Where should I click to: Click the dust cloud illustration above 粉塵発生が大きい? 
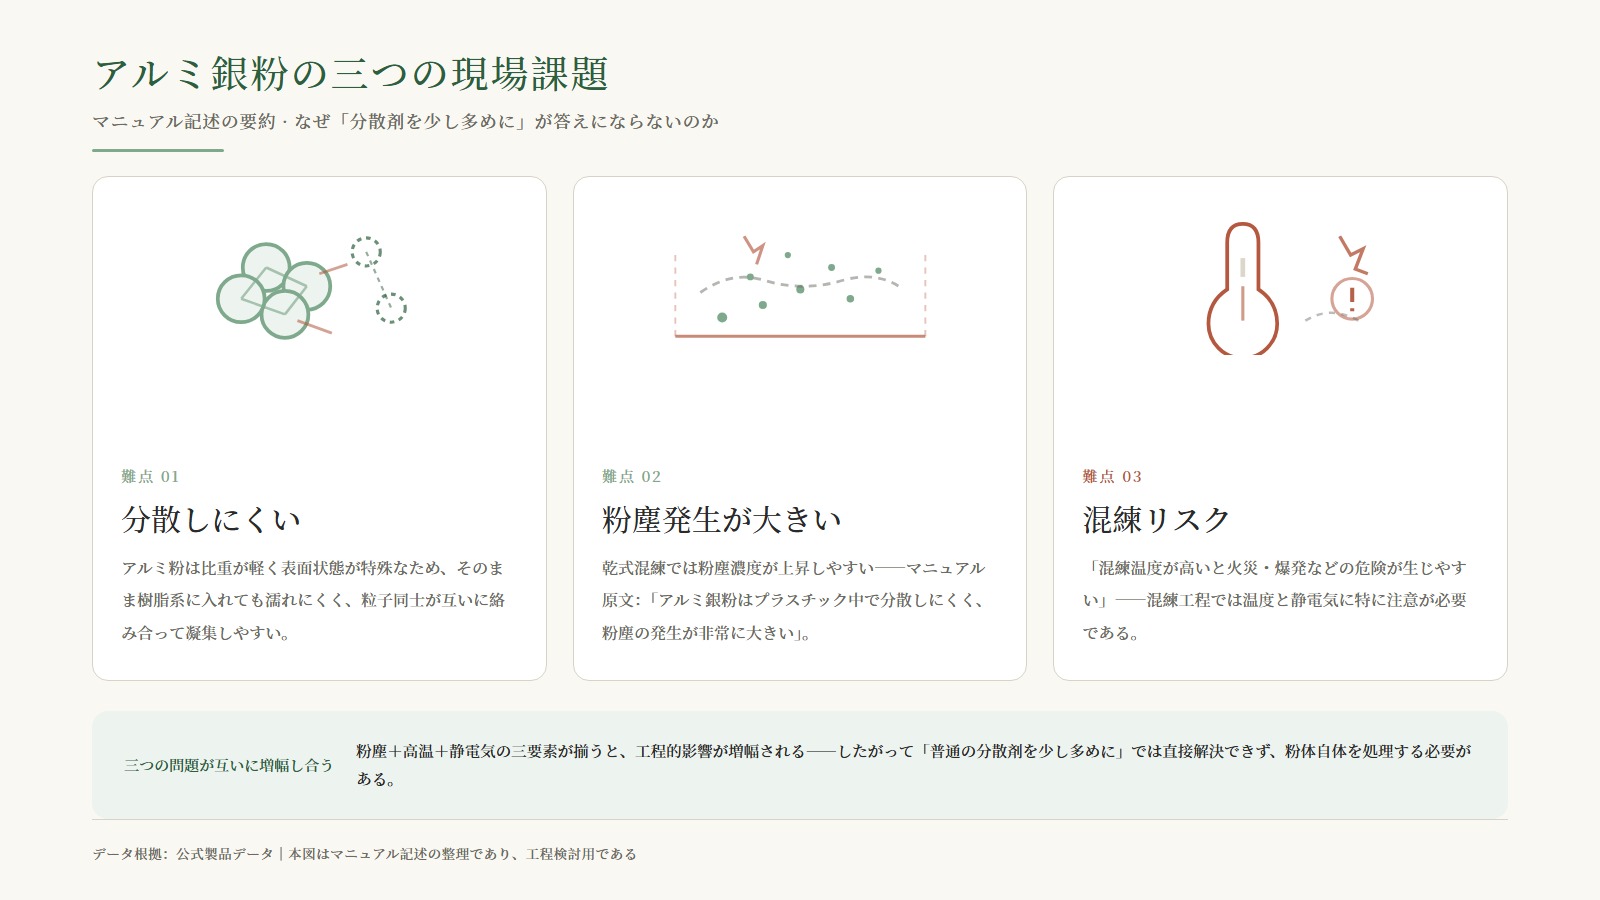tap(800, 287)
